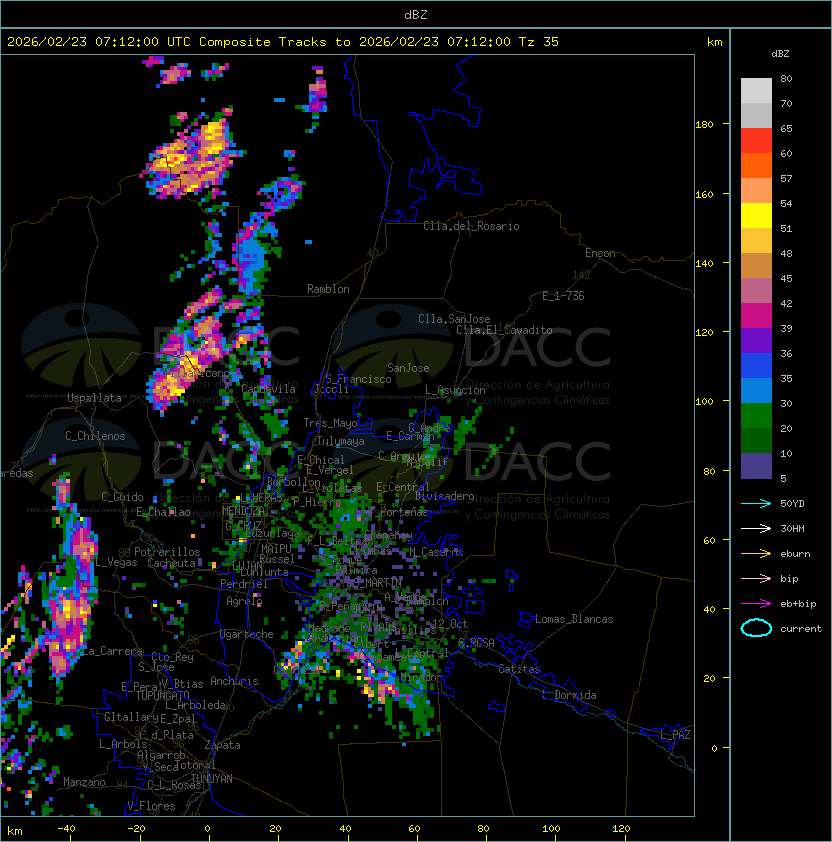Click the yellow eburn arrow legend icon
The height and width of the screenshot is (842, 832).
756,554
